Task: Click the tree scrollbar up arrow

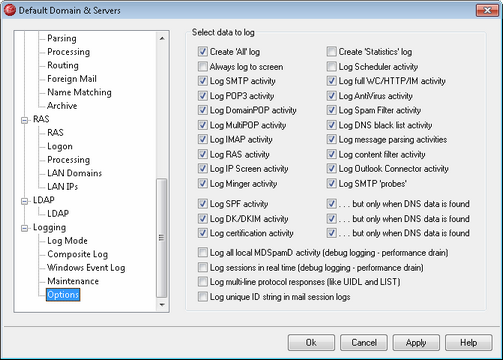Action: [x=162, y=39]
